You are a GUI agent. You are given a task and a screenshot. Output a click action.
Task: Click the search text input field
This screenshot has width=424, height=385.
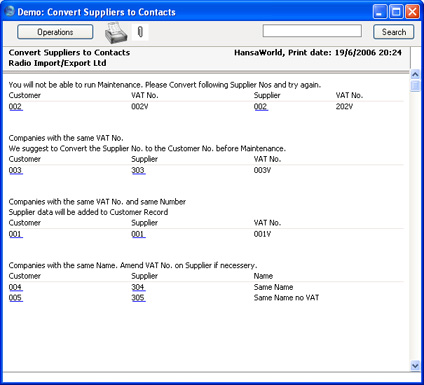pyautogui.click(x=312, y=31)
